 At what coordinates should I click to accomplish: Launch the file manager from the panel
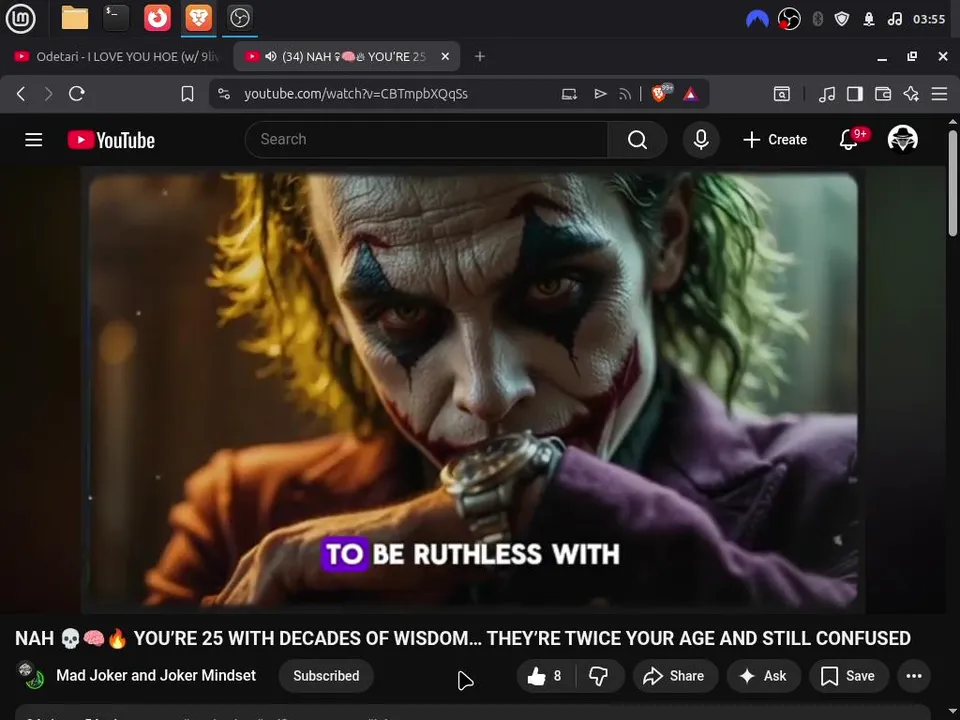(x=75, y=18)
